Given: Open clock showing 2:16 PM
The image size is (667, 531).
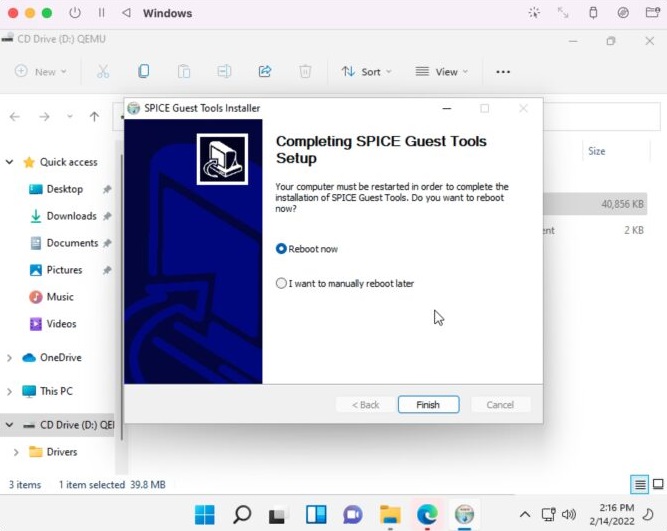Looking at the screenshot, I should [612, 514].
